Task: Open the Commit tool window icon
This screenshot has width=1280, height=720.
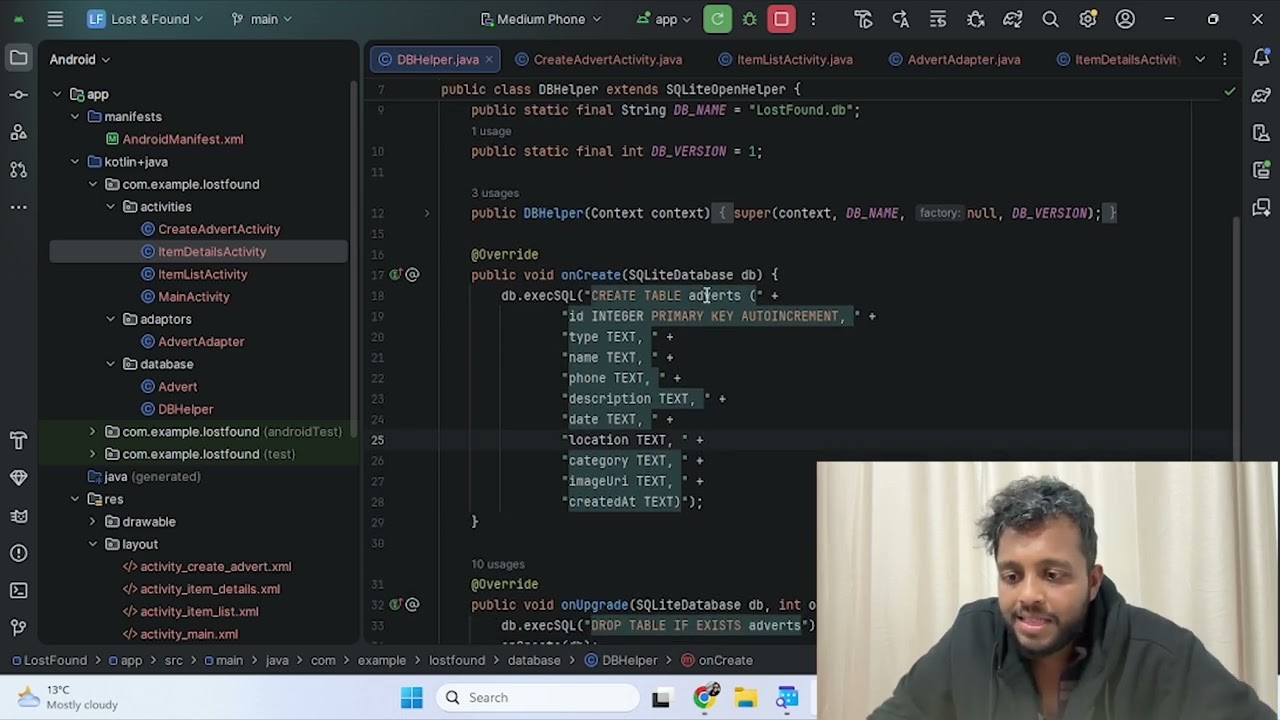Action: (x=18, y=95)
